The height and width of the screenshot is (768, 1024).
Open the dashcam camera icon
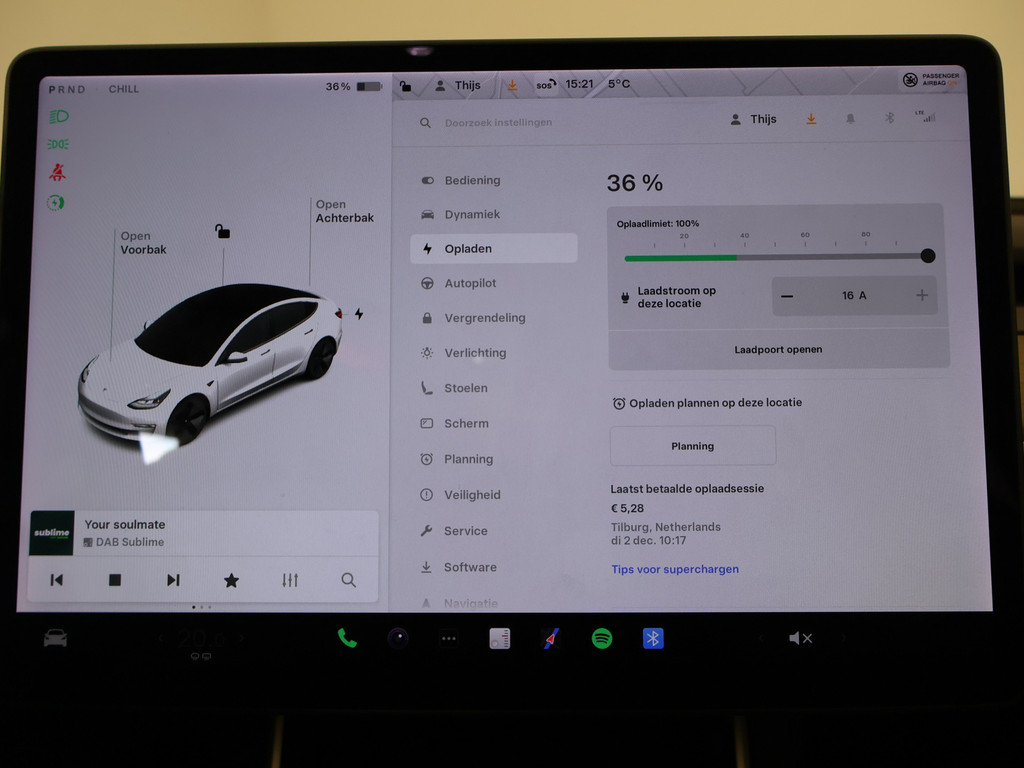pos(398,638)
